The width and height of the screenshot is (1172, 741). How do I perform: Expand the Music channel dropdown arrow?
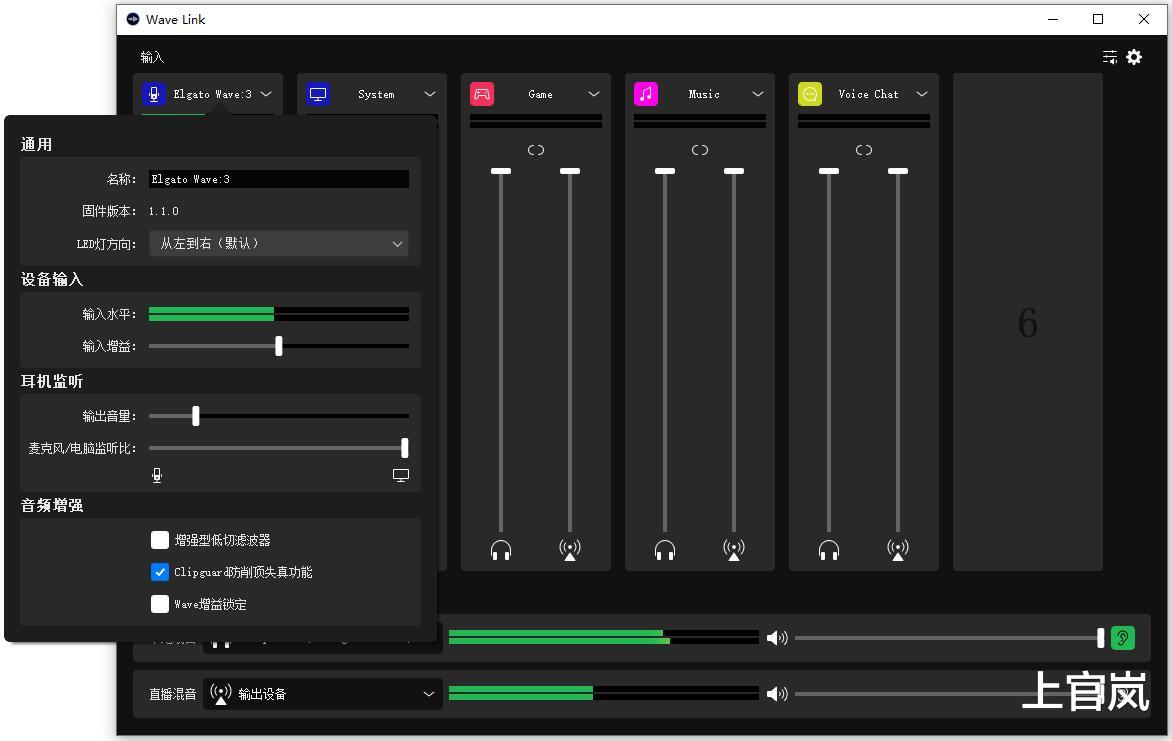(758, 94)
